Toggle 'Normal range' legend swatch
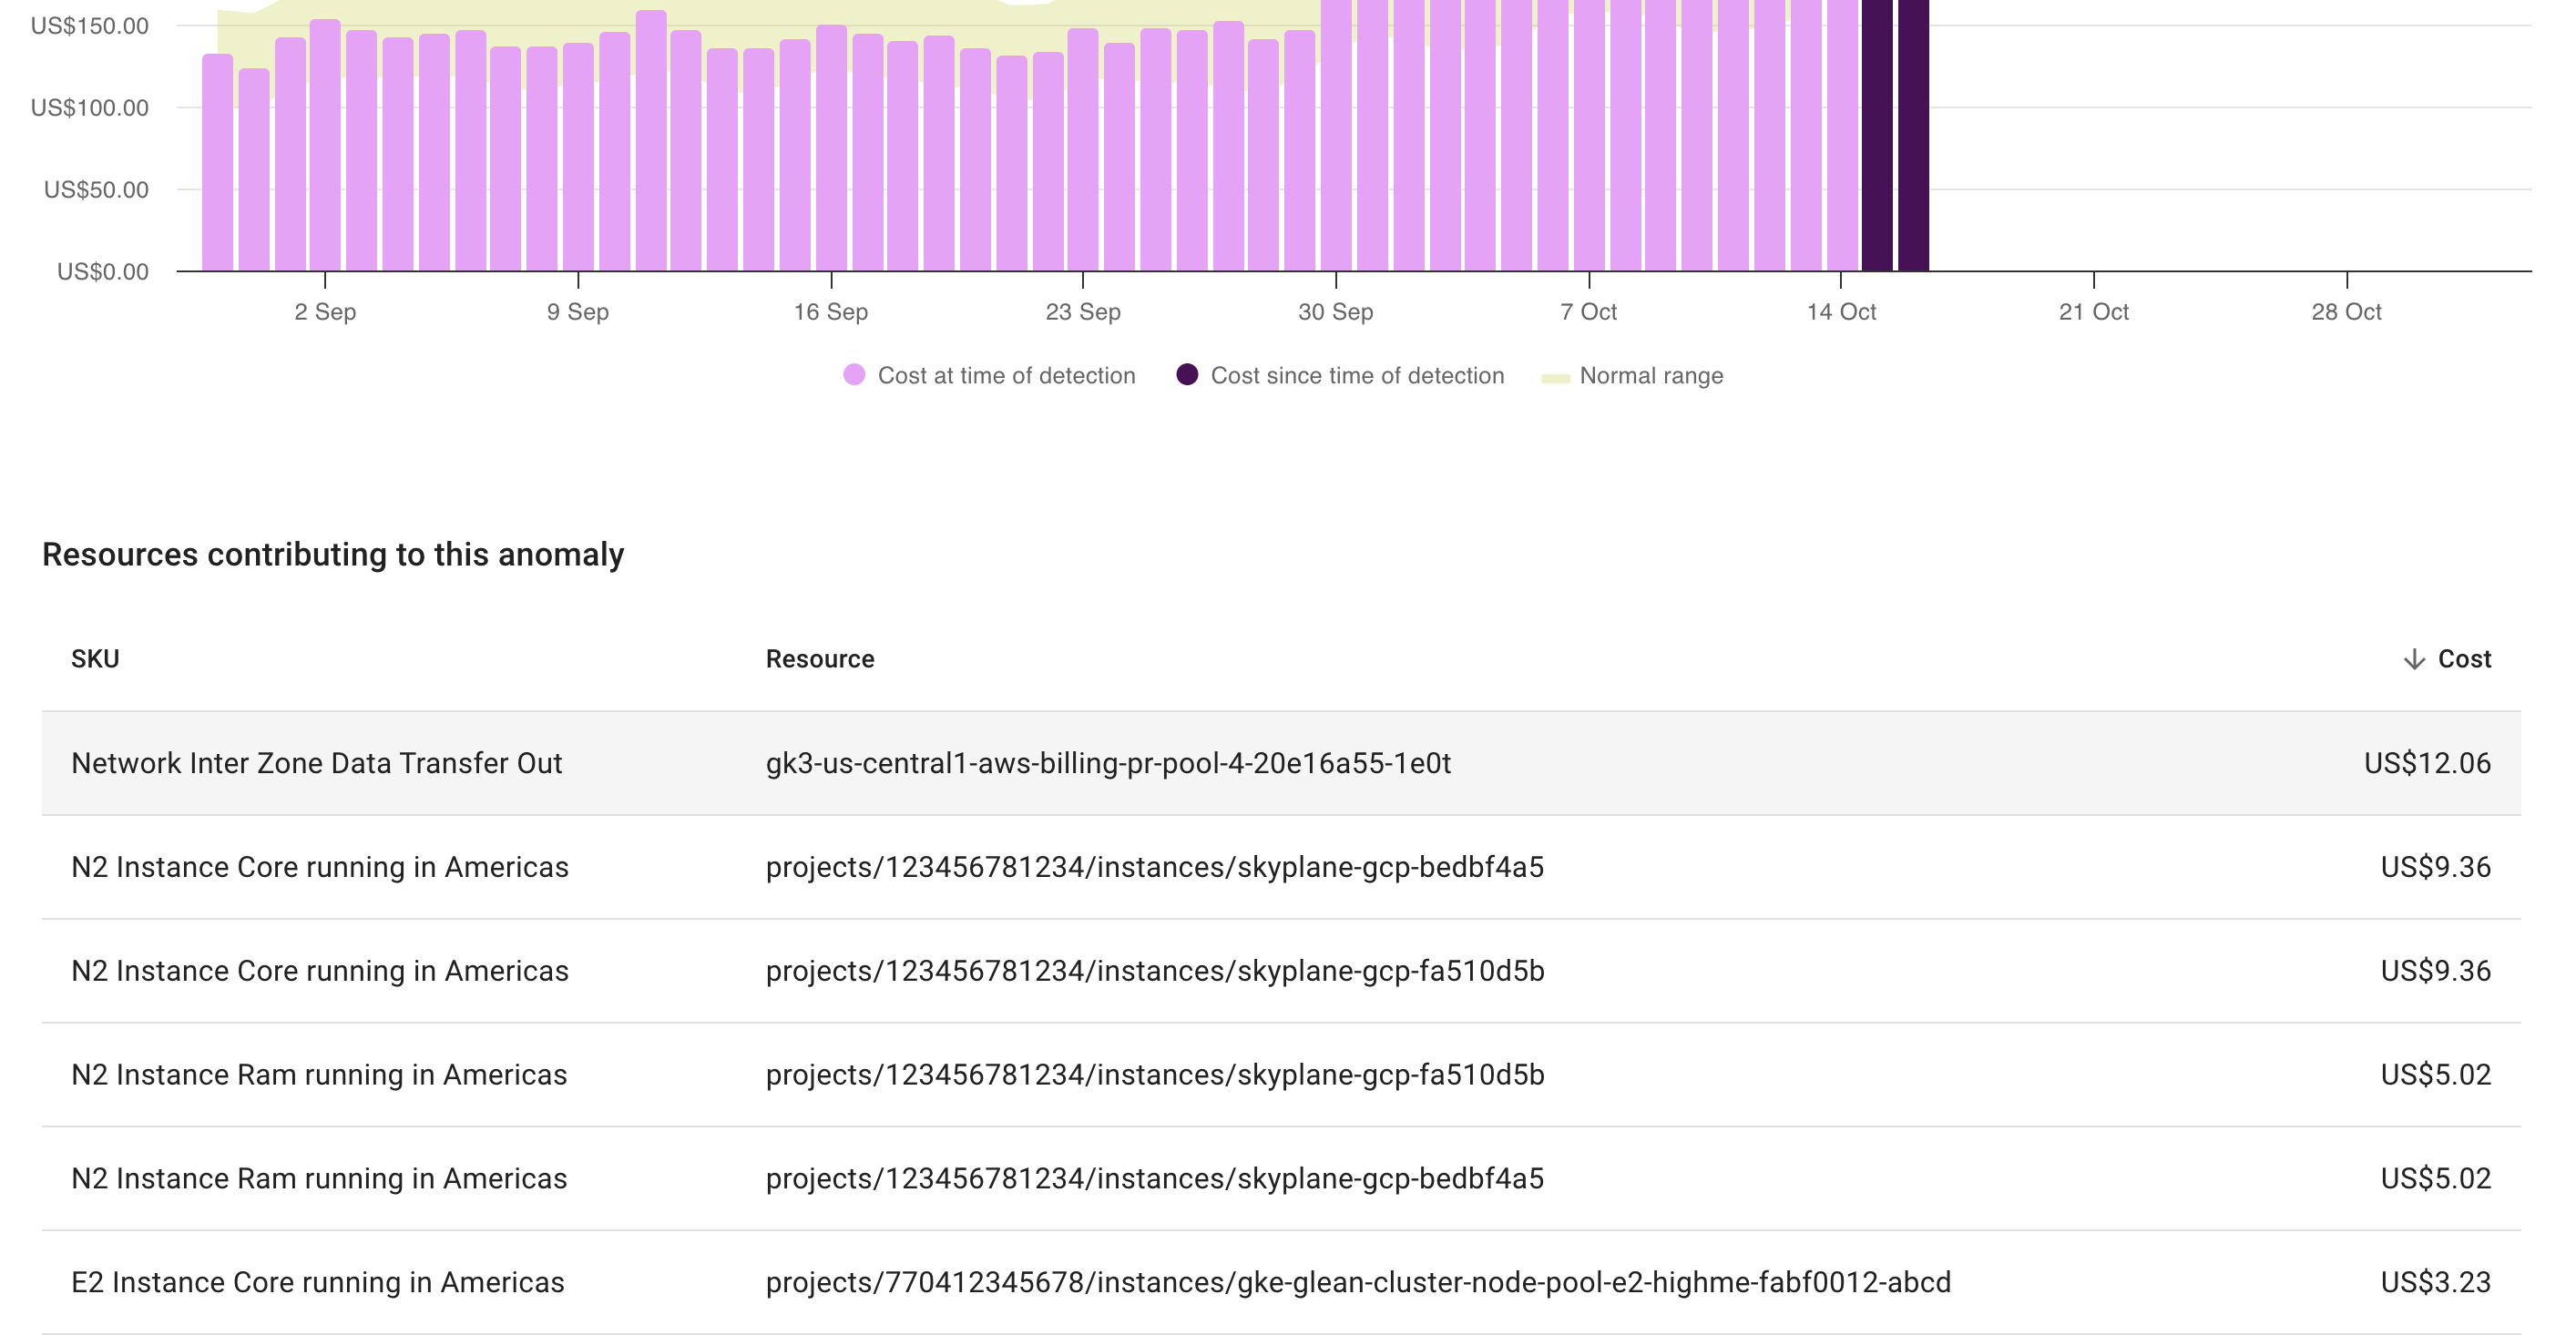Screen dimensions: 2576x1335 (x=1556, y=378)
